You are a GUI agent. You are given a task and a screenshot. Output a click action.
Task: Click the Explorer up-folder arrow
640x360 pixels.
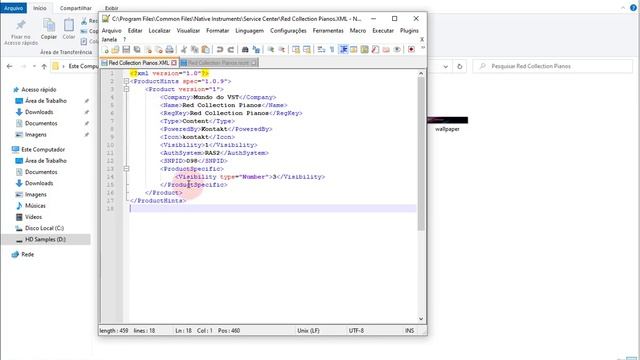pyautogui.click(x=44, y=66)
